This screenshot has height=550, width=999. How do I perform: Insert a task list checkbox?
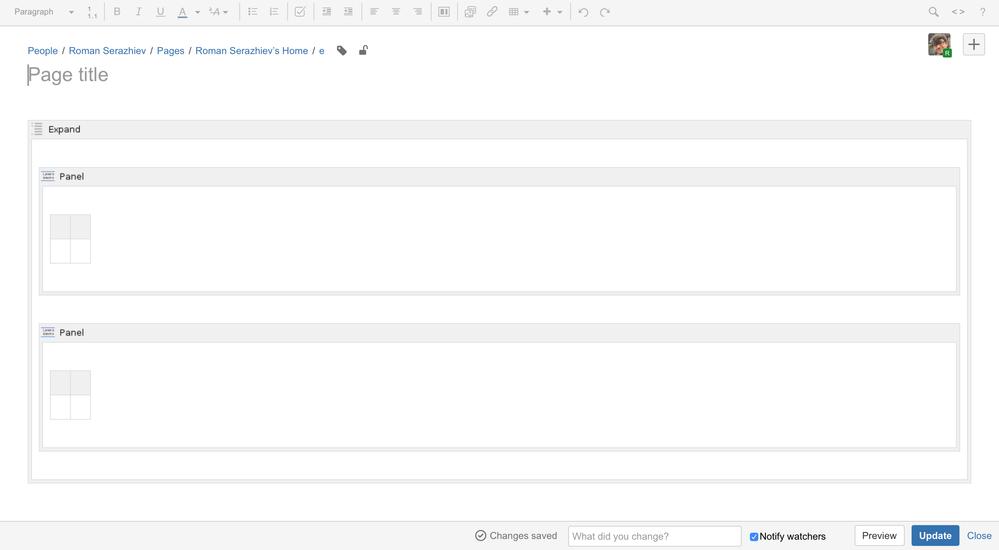click(300, 12)
